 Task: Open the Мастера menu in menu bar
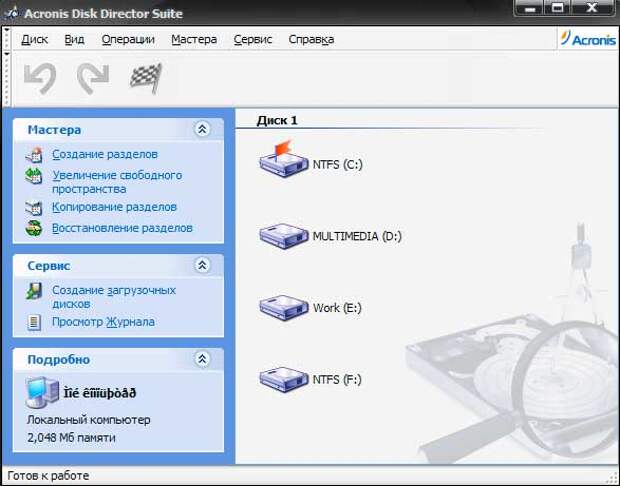[x=194, y=40]
